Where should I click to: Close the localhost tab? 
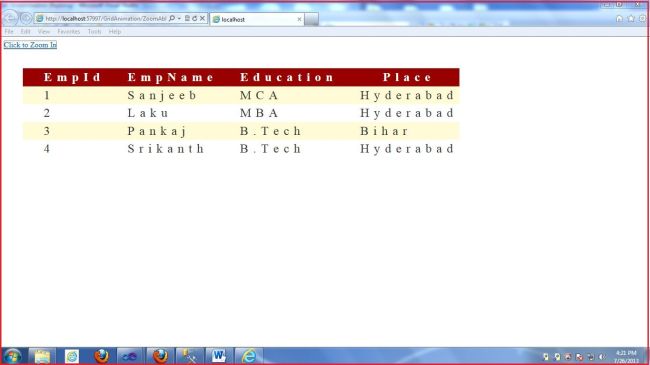click(299, 19)
